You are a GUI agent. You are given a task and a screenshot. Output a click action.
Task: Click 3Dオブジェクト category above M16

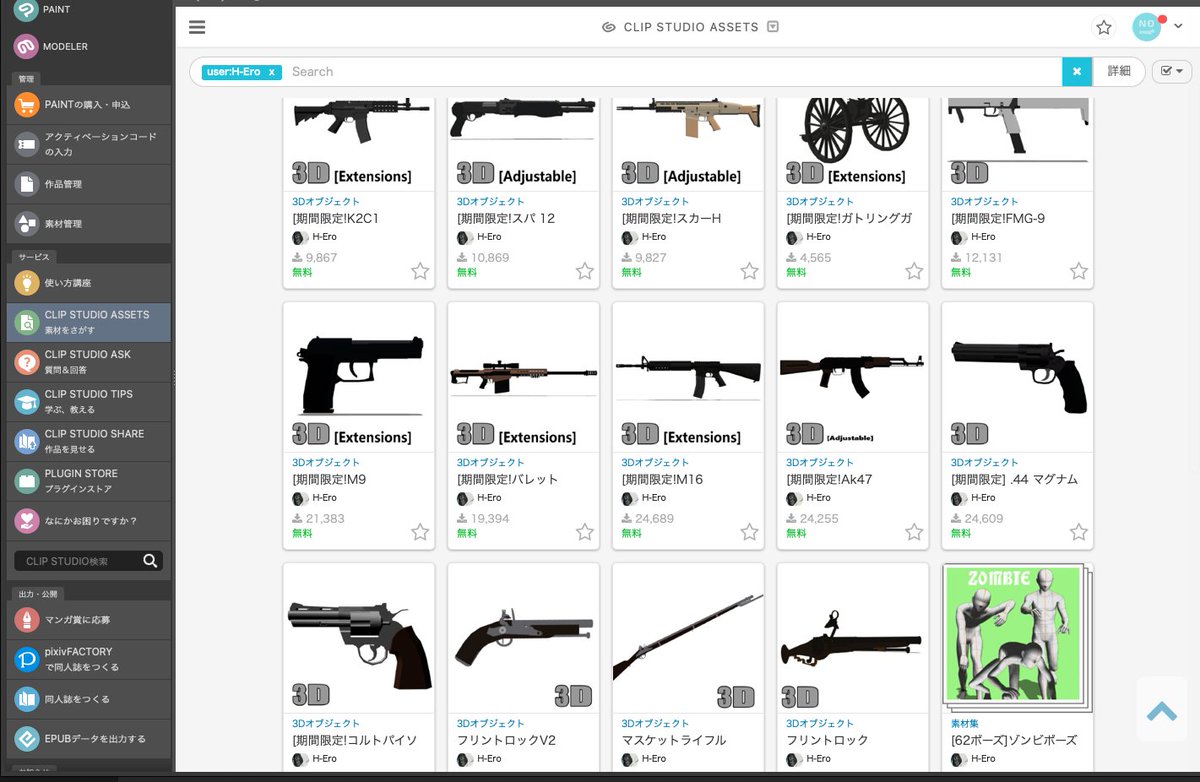pos(655,463)
